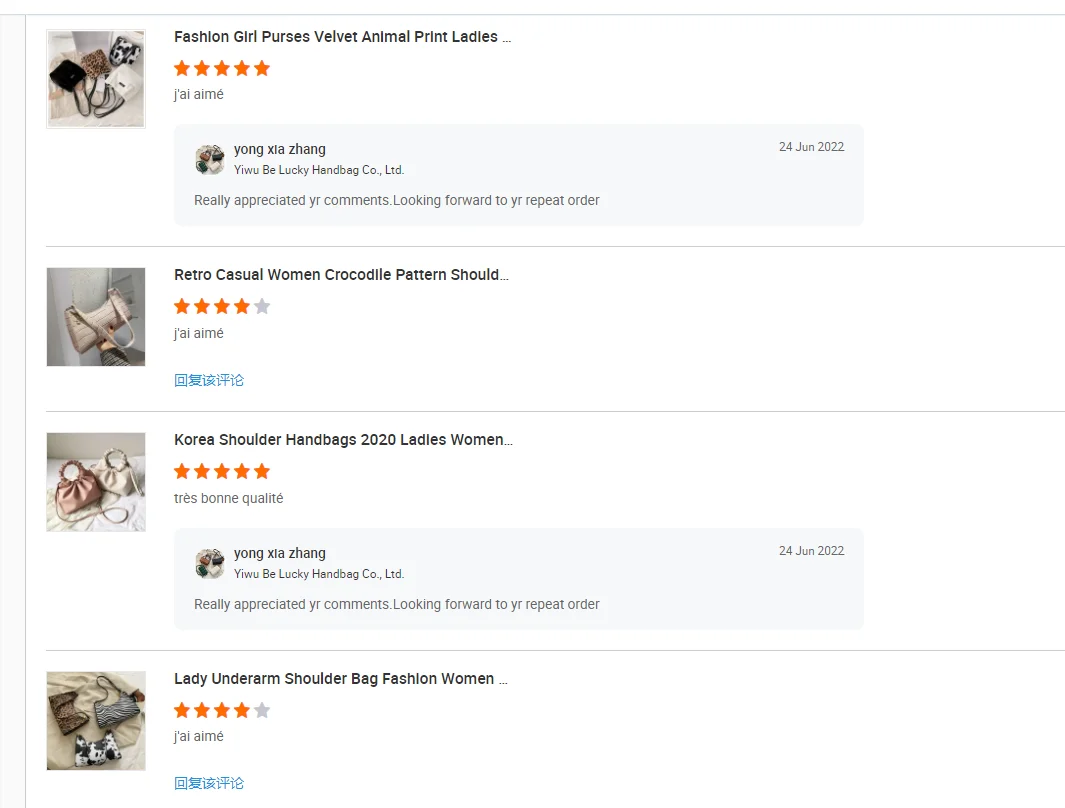Open the Fashion Girl Purses product thumbnail
The width and height of the screenshot is (1065, 808).
pyautogui.click(x=96, y=79)
